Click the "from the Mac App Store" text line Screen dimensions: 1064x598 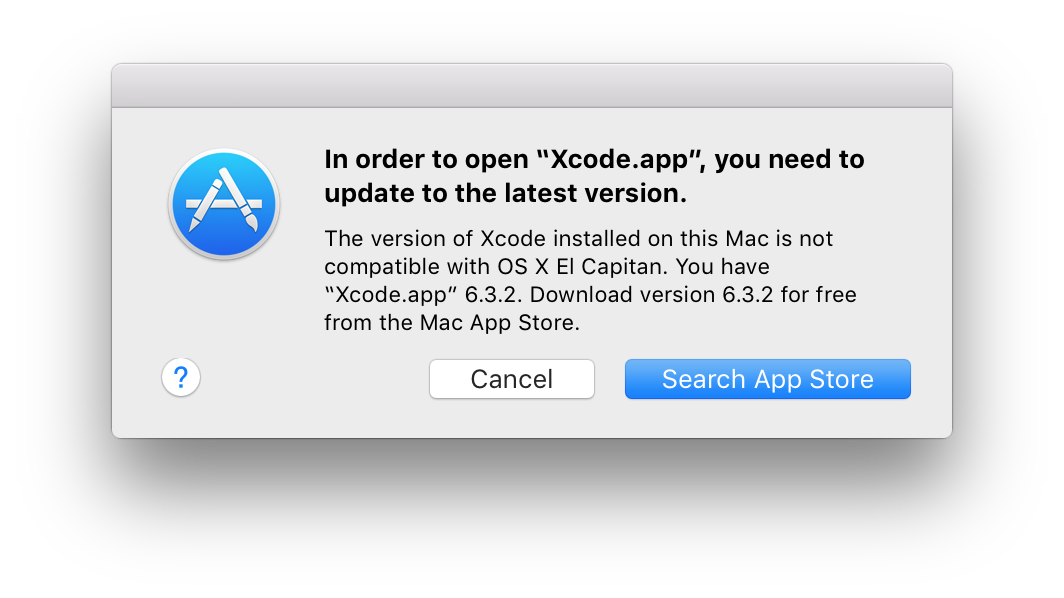point(452,322)
